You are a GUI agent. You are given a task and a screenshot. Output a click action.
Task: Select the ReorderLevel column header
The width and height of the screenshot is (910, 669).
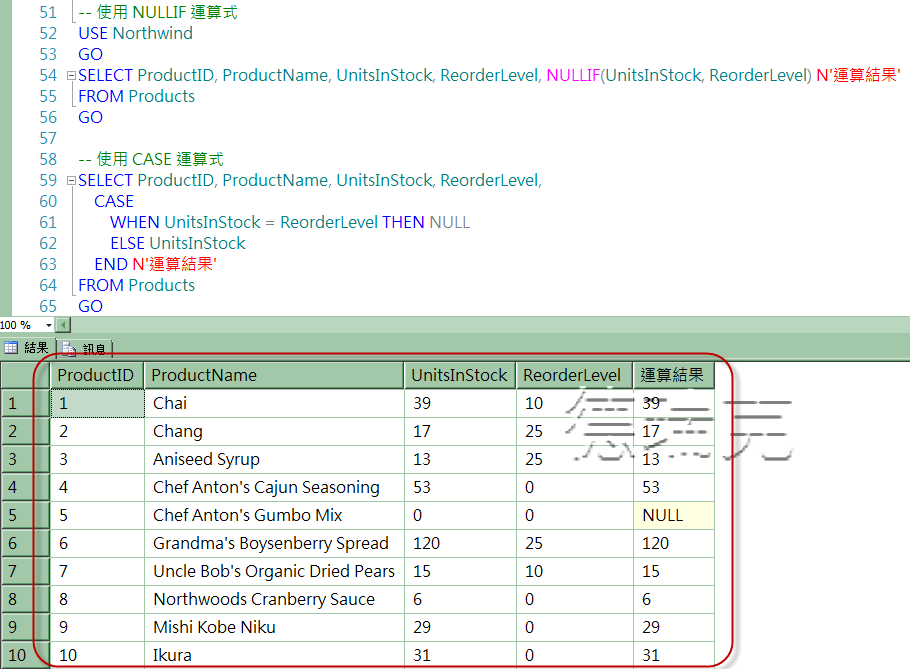(572, 374)
